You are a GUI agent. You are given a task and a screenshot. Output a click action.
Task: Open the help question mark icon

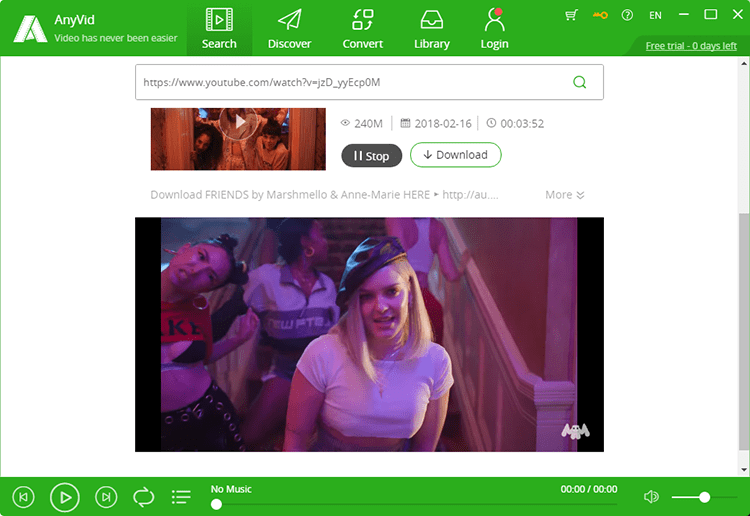click(x=627, y=15)
